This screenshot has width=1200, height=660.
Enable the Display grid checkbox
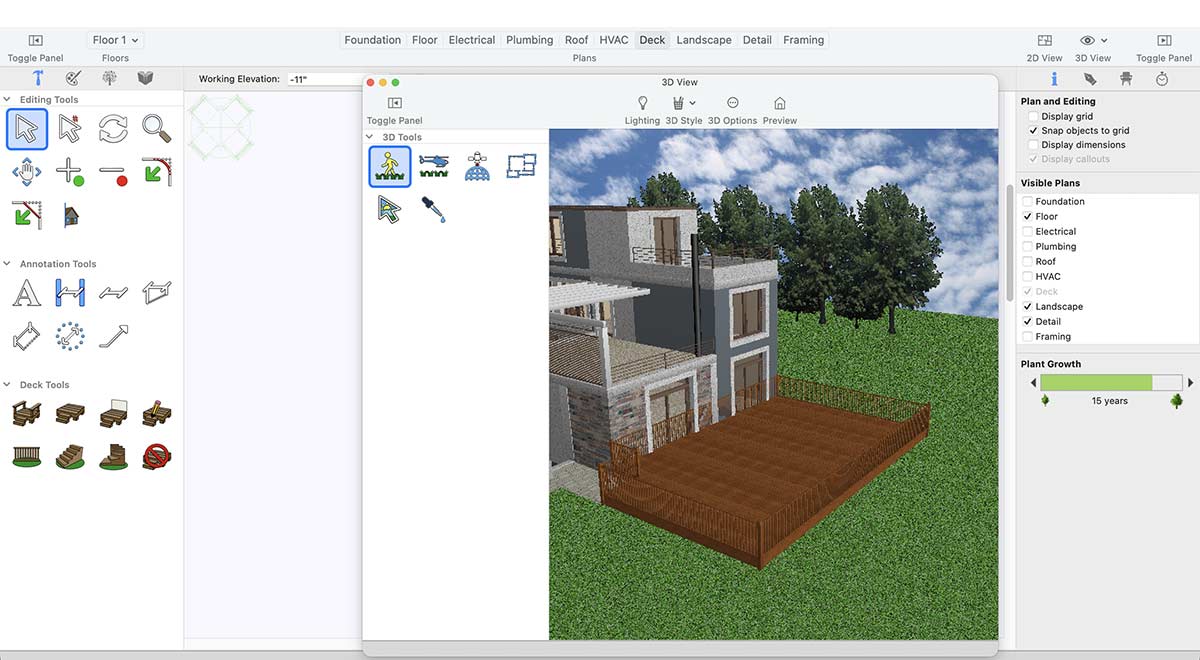click(1033, 116)
